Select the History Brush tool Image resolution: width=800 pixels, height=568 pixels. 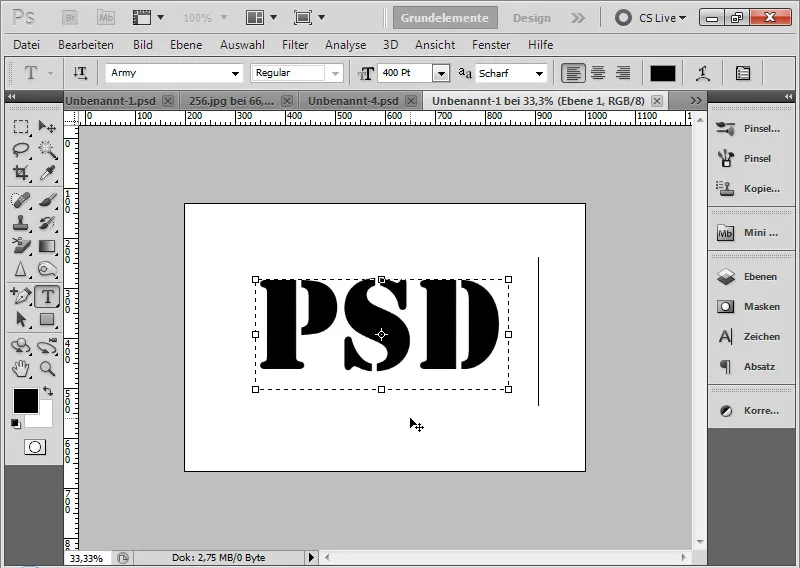coord(47,224)
